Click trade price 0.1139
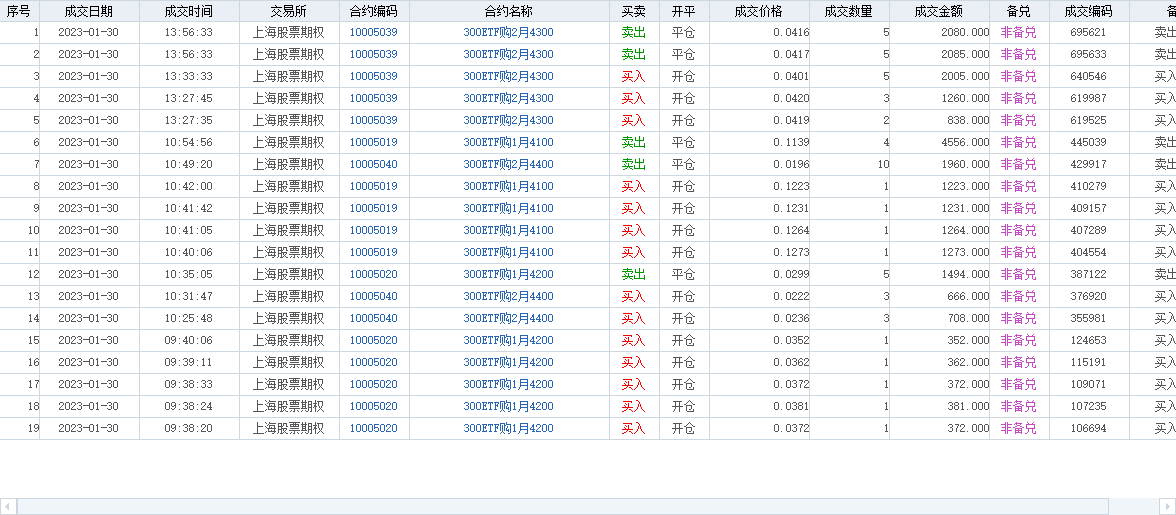Image resolution: width=1176 pixels, height=515 pixels. tap(791, 142)
